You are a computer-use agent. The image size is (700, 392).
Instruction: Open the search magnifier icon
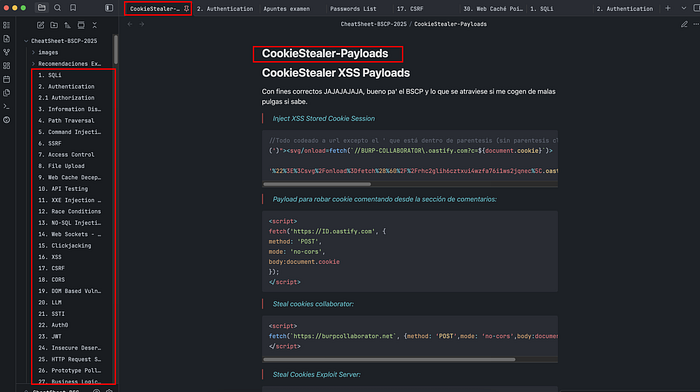click(58, 8)
